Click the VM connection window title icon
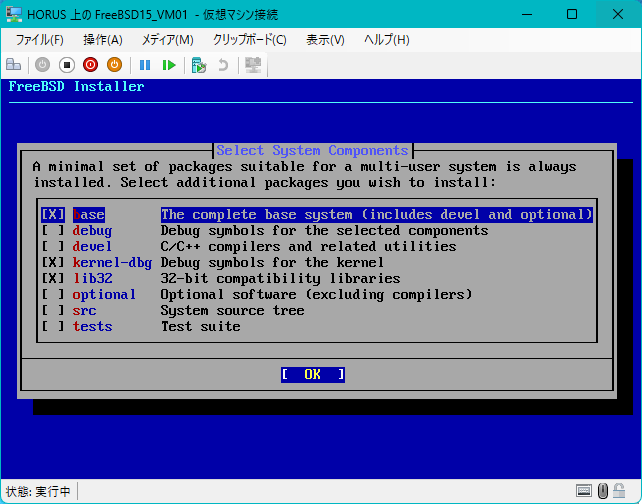Image resolution: width=642 pixels, height=504 pixels. pyautogui.click(x=14, y=15)
